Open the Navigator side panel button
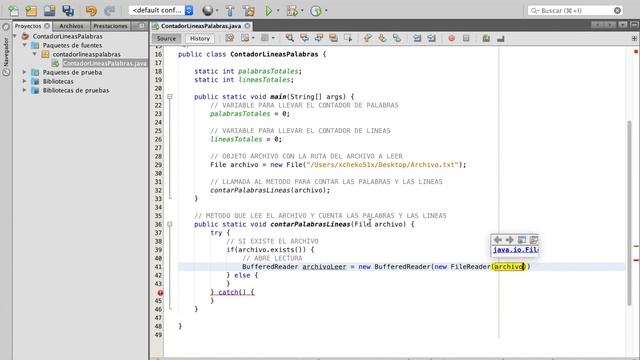This screenshot has height=360, width=640. tap(6, 51)
